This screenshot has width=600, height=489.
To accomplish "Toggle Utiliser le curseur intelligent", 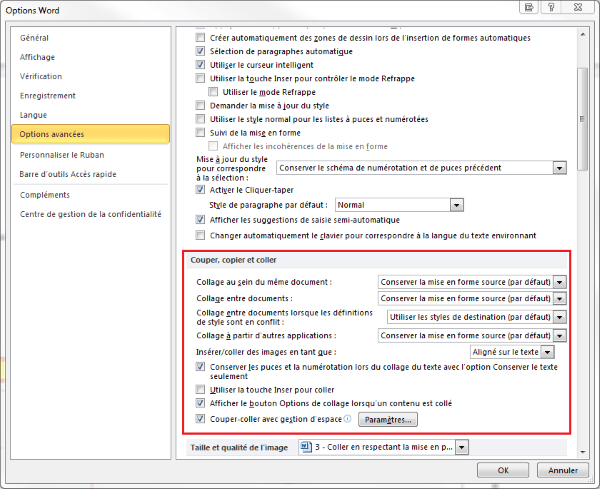I will click(x=200, y=65).
